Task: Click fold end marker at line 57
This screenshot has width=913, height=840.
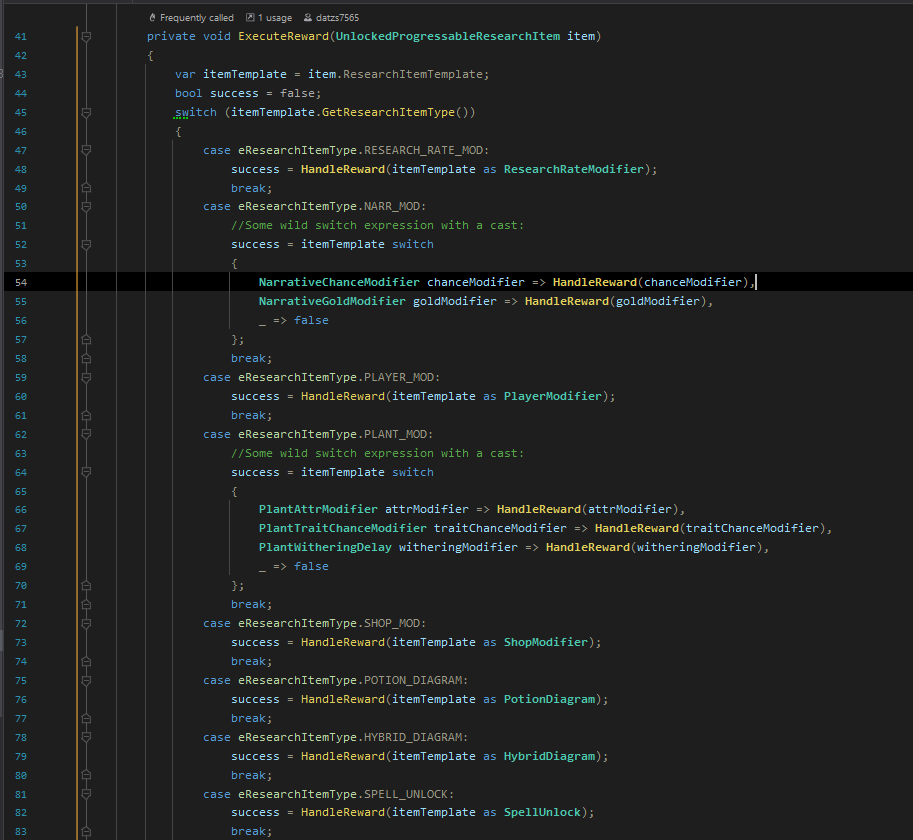Action: click(86, 339)
